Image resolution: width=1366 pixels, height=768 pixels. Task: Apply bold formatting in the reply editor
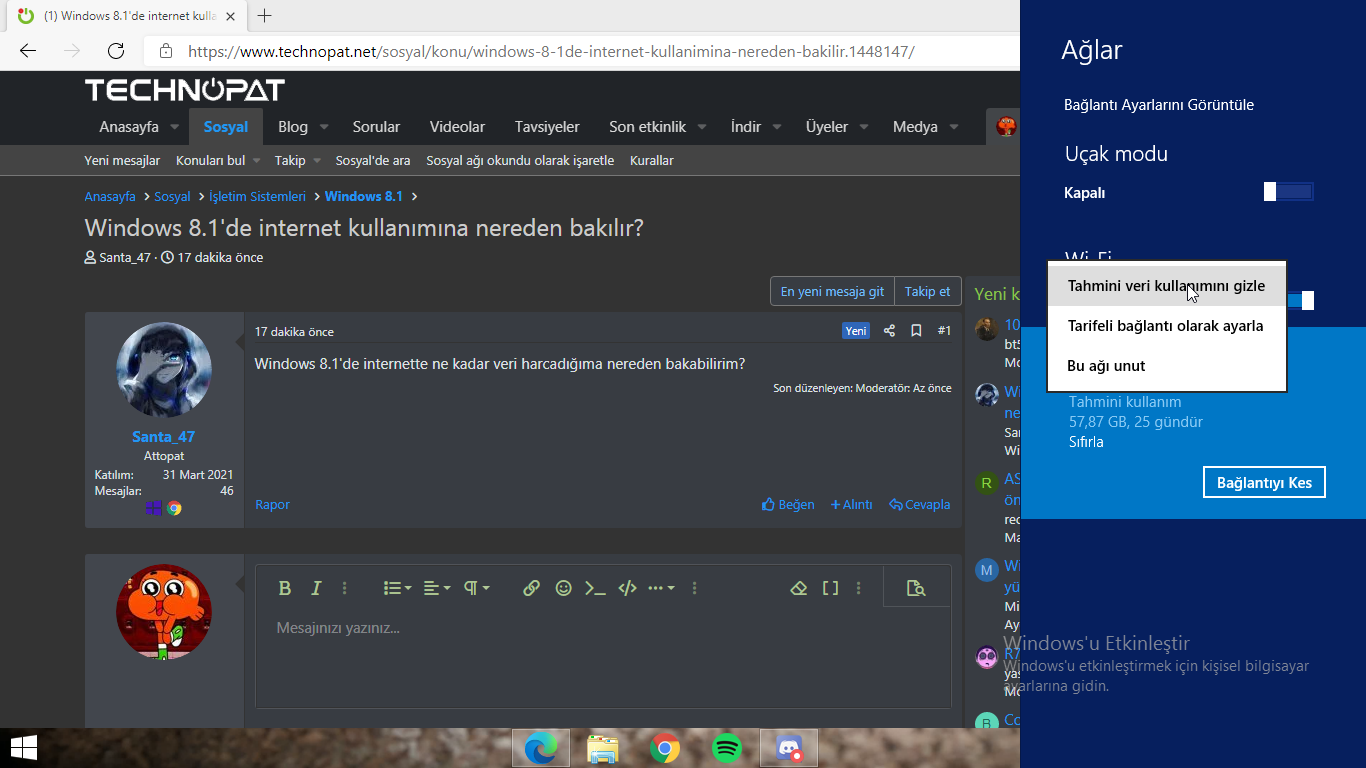(285, 588)
